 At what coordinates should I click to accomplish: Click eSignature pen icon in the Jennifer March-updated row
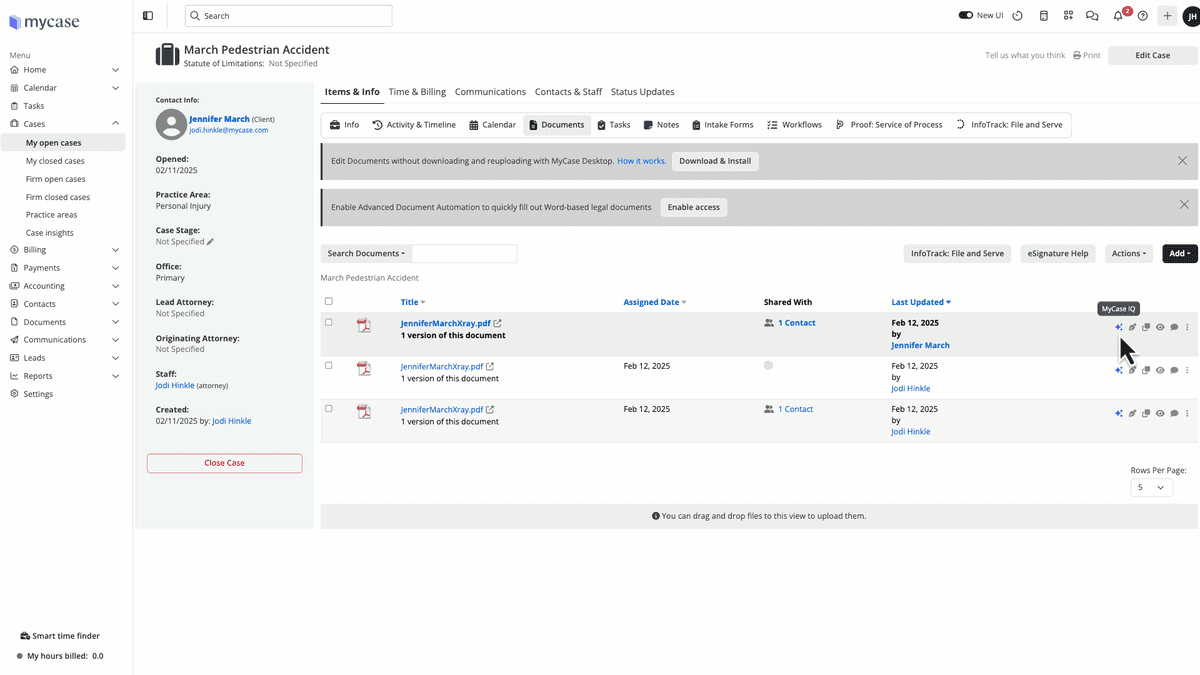(x=1133, y=327)
